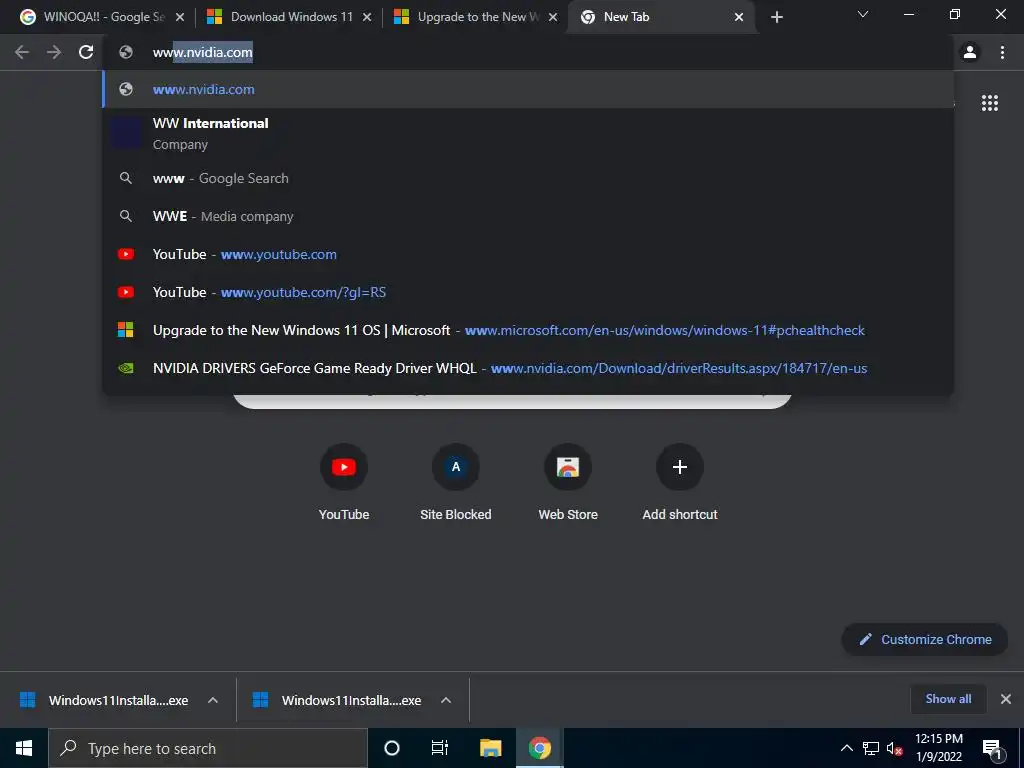Screen dimensions: 1024x768
Task: Open the notification center icon
Action: click(x=991, y=748)
